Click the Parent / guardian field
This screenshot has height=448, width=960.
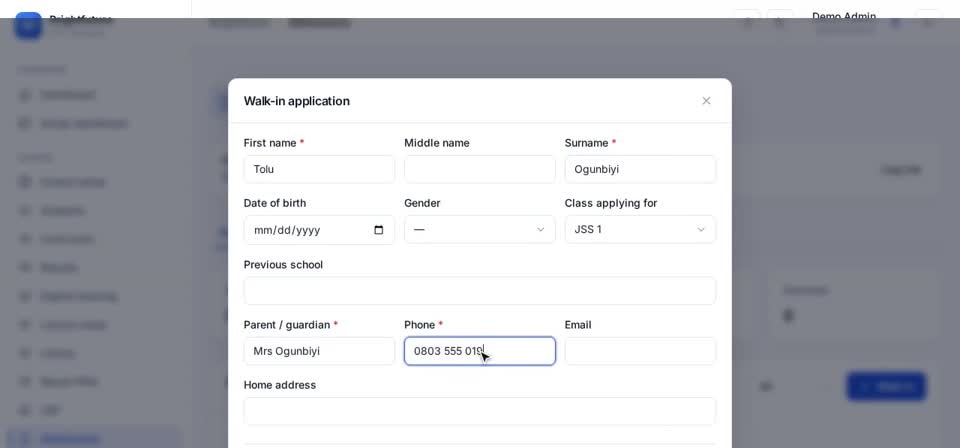coord(319,351)
